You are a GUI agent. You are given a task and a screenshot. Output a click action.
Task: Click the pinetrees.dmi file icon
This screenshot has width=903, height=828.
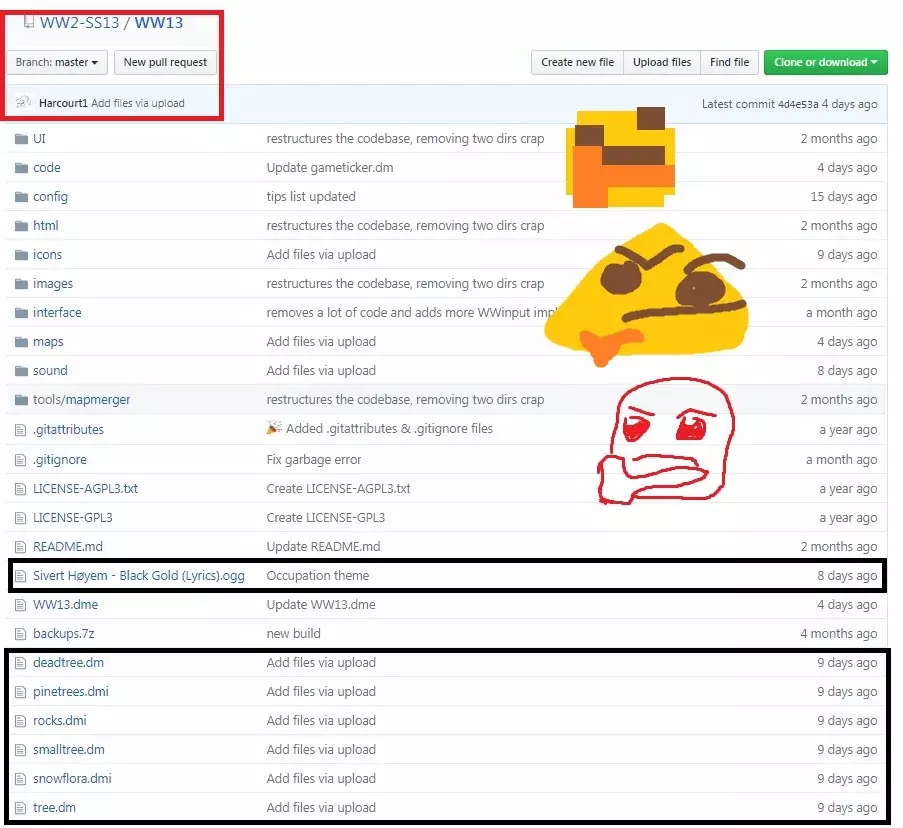[x=20, y=692]
